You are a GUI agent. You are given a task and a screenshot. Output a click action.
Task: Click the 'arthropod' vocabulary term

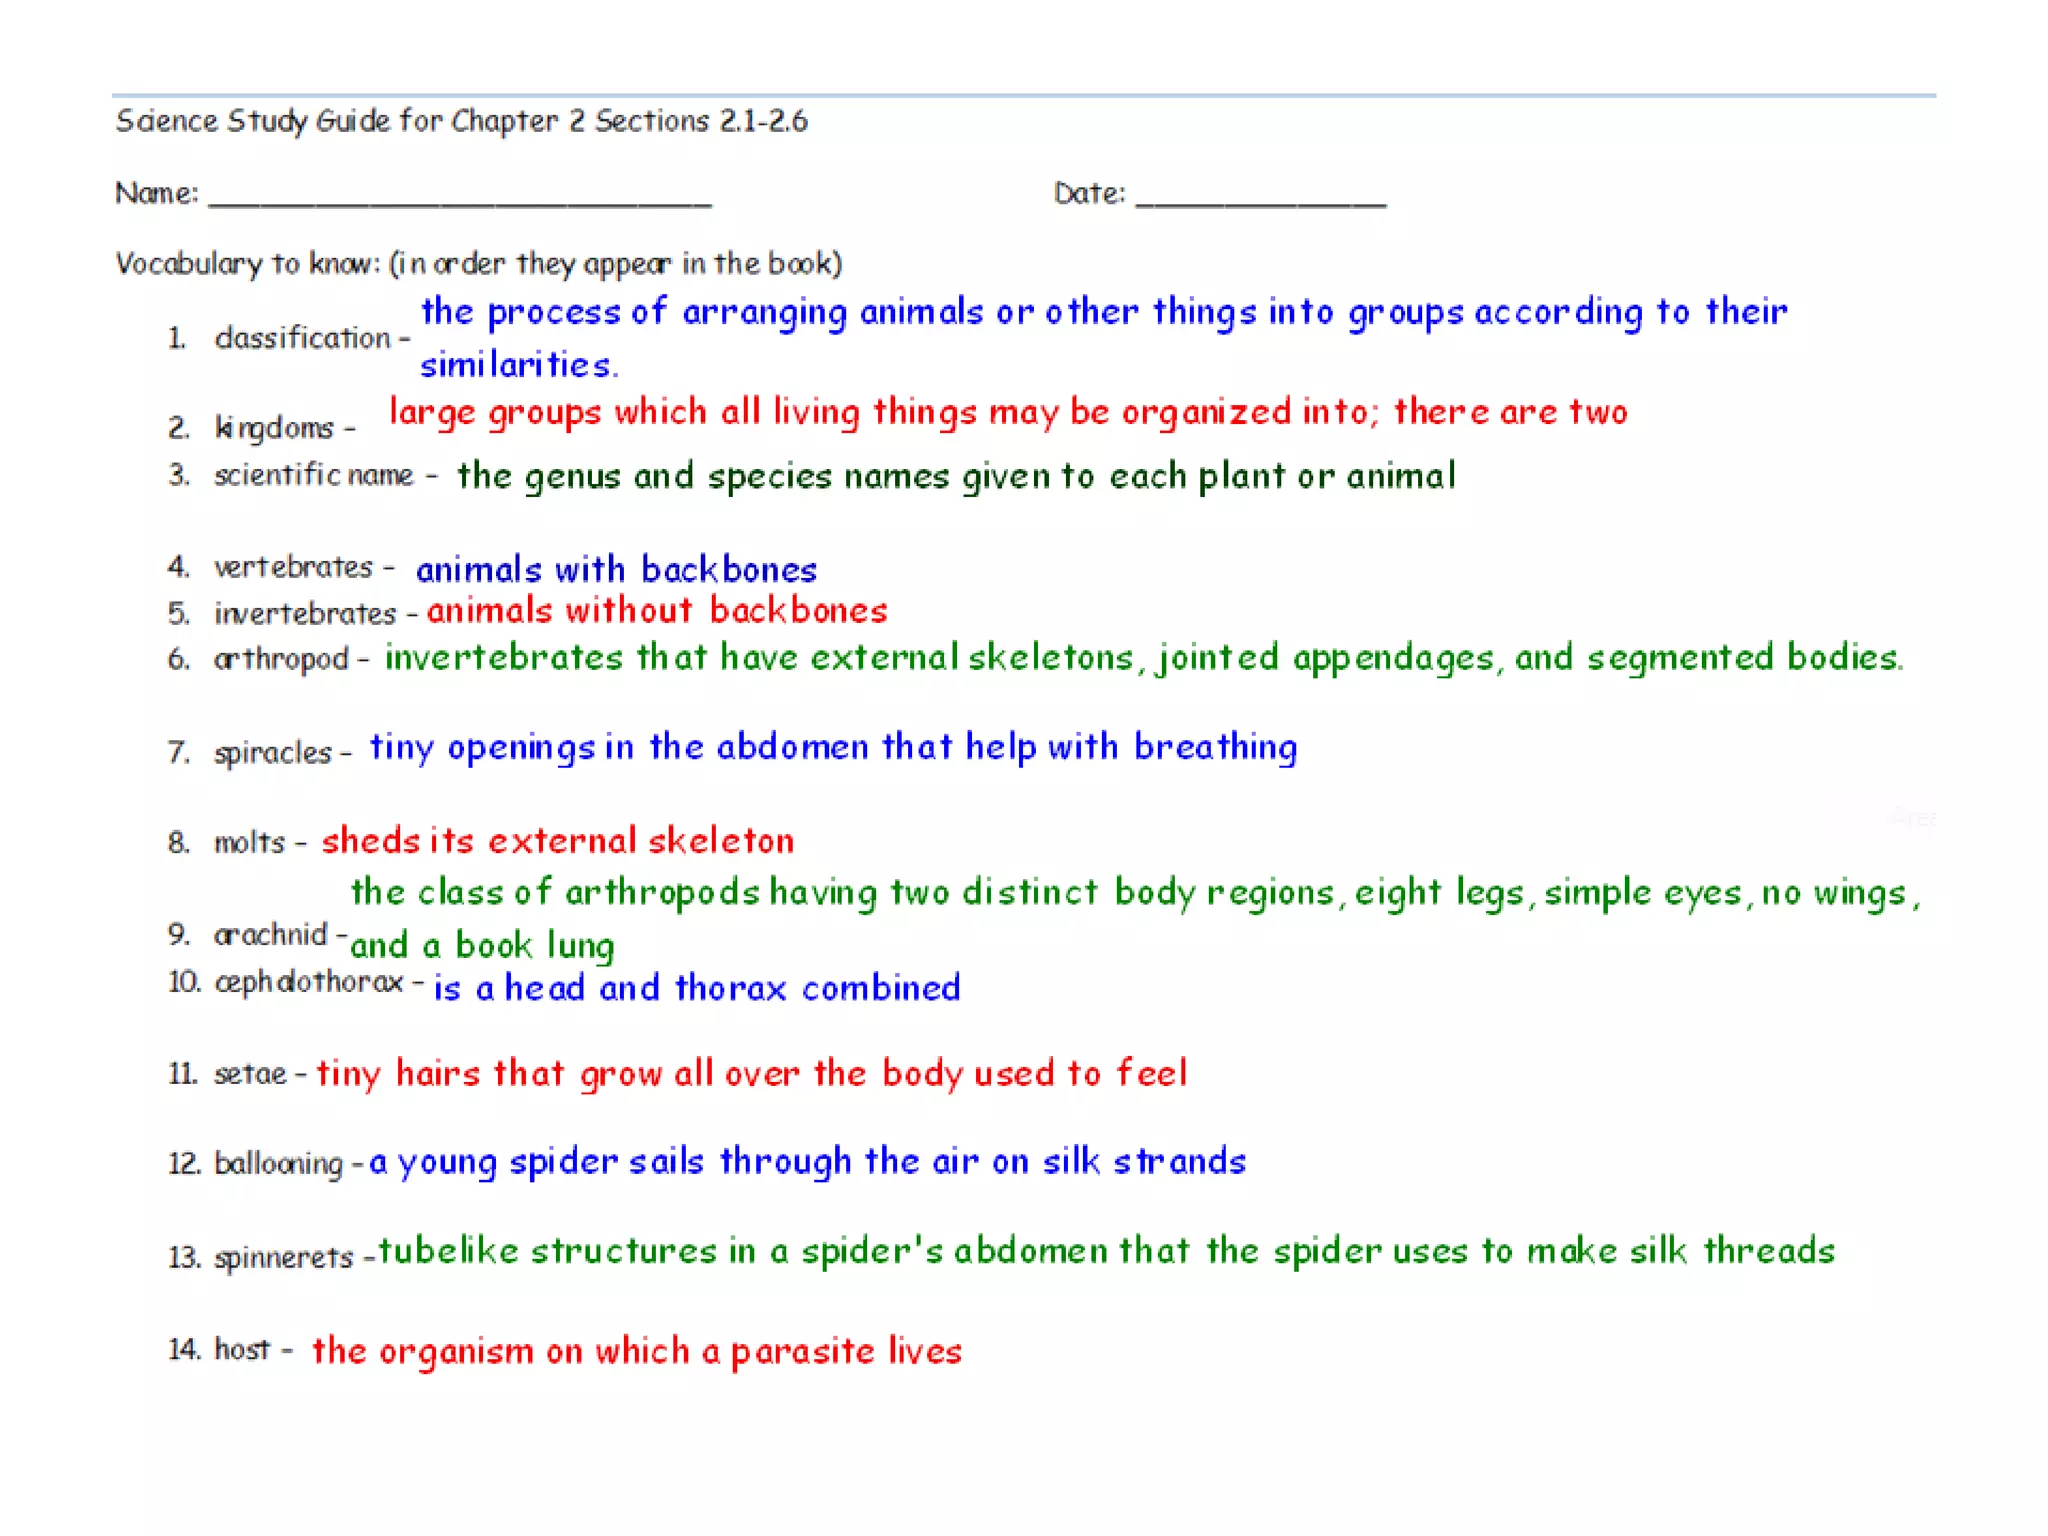point(281,659)
